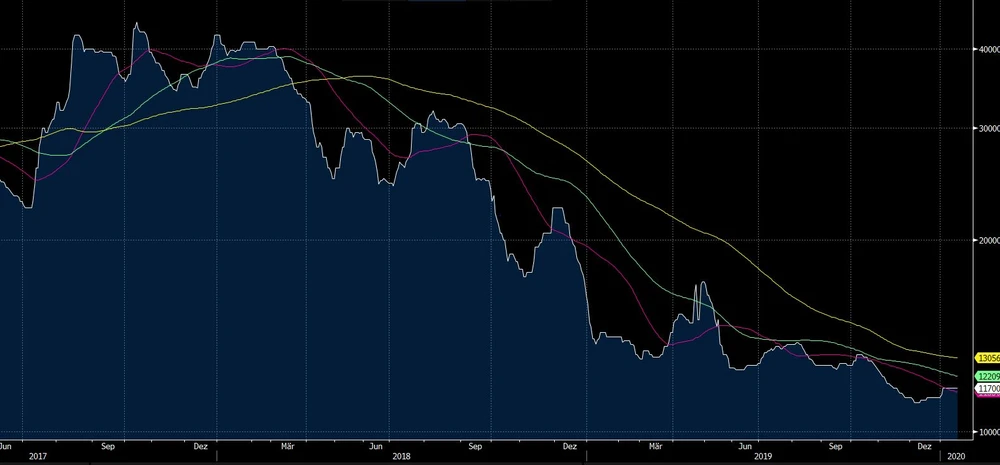Screen dimensions: 1000x465
Task: Click the Mär label in 2019
Action: pyautogui.click(x=656, y=446)
